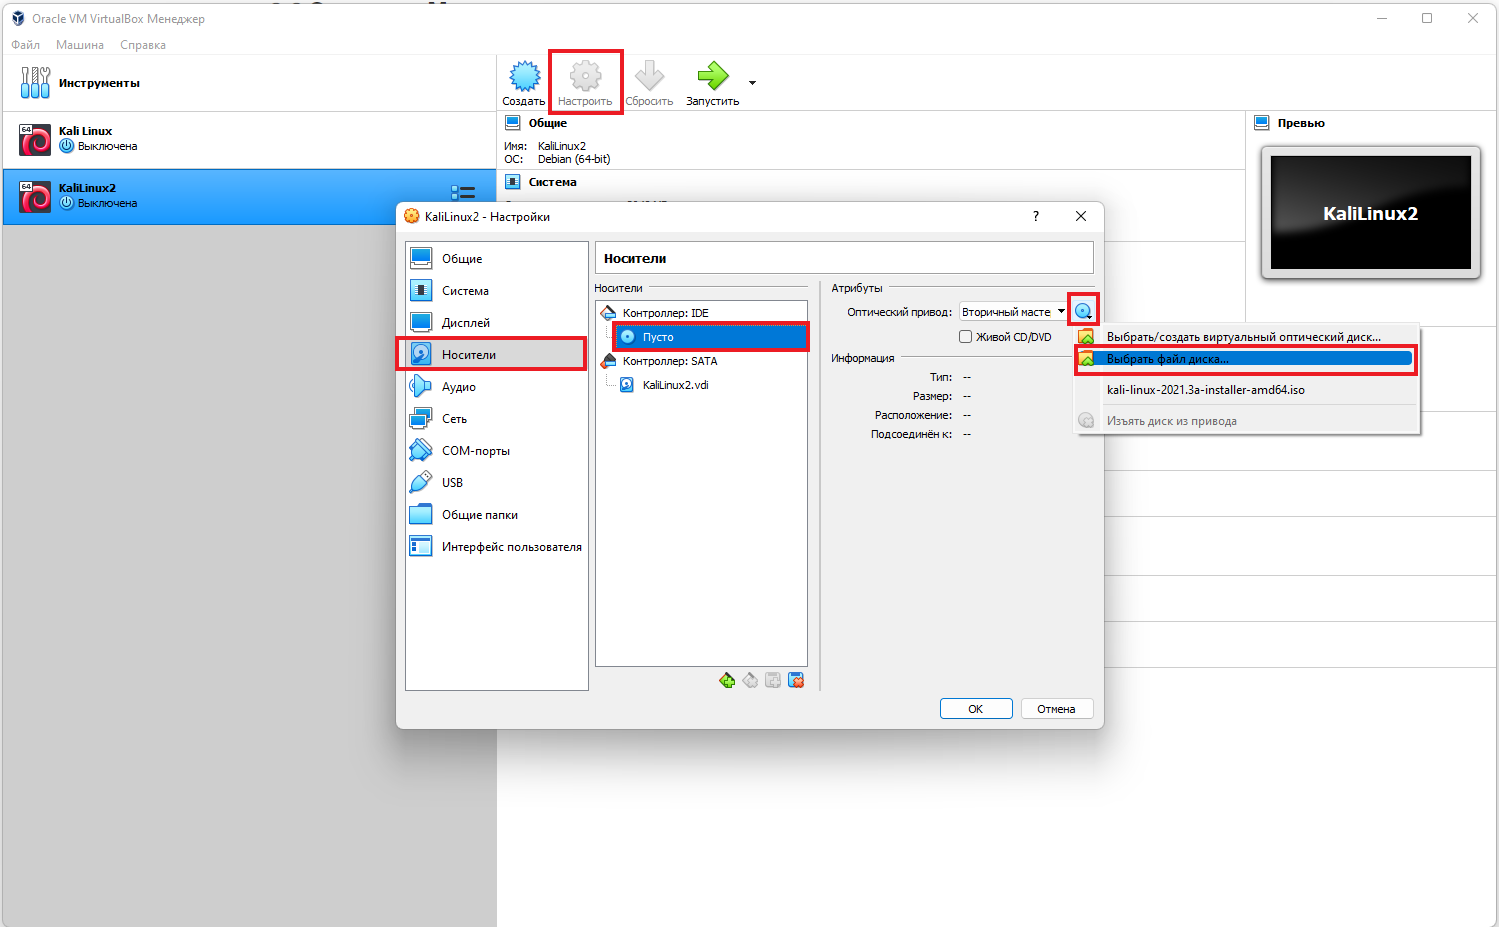Click the remove controller icon below the tree
Viewport: 1499px width, 927px height.
click(x=750, y=681)
